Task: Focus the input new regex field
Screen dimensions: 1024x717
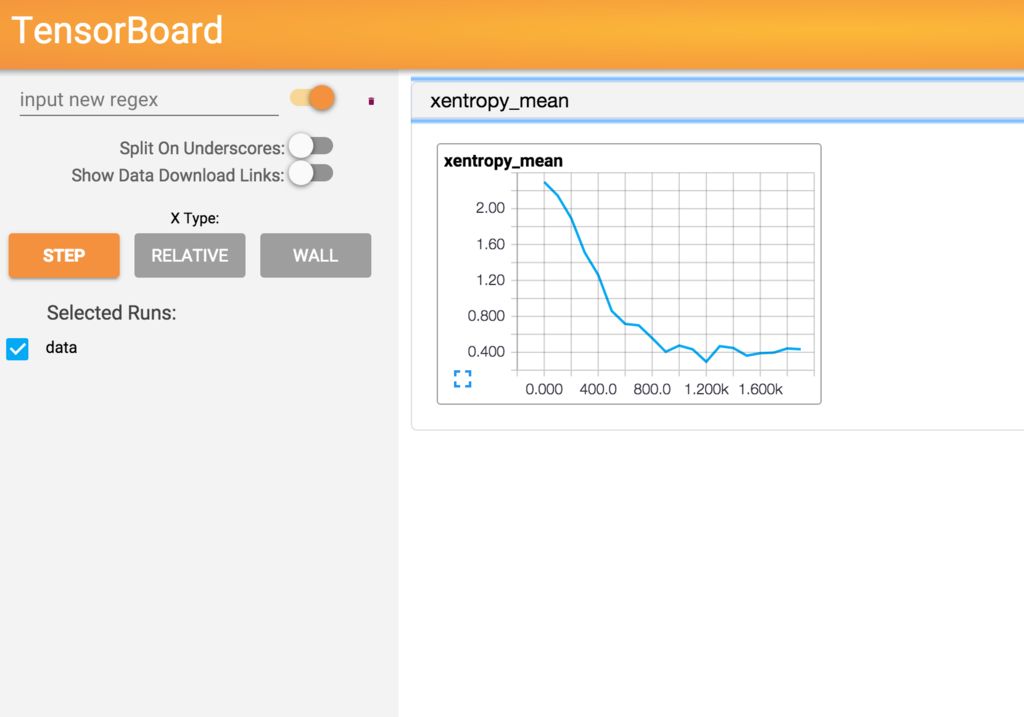Action: coord(149,100)
